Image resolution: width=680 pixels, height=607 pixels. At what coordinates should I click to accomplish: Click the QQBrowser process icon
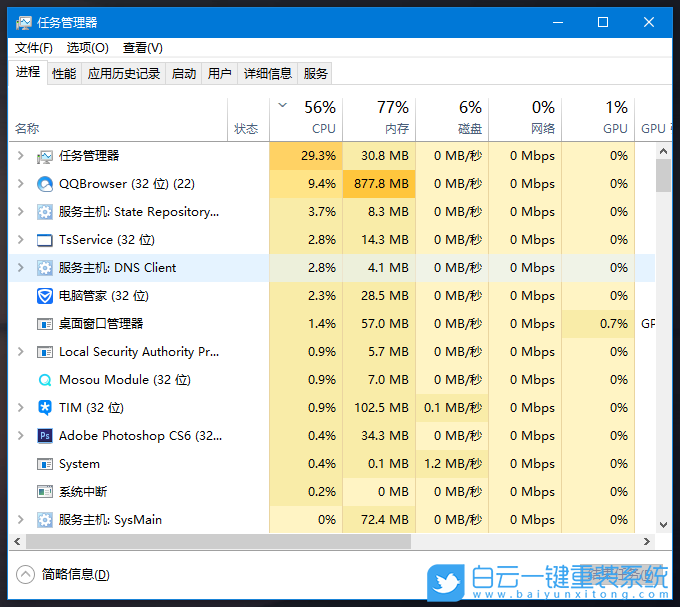point(45,184)
